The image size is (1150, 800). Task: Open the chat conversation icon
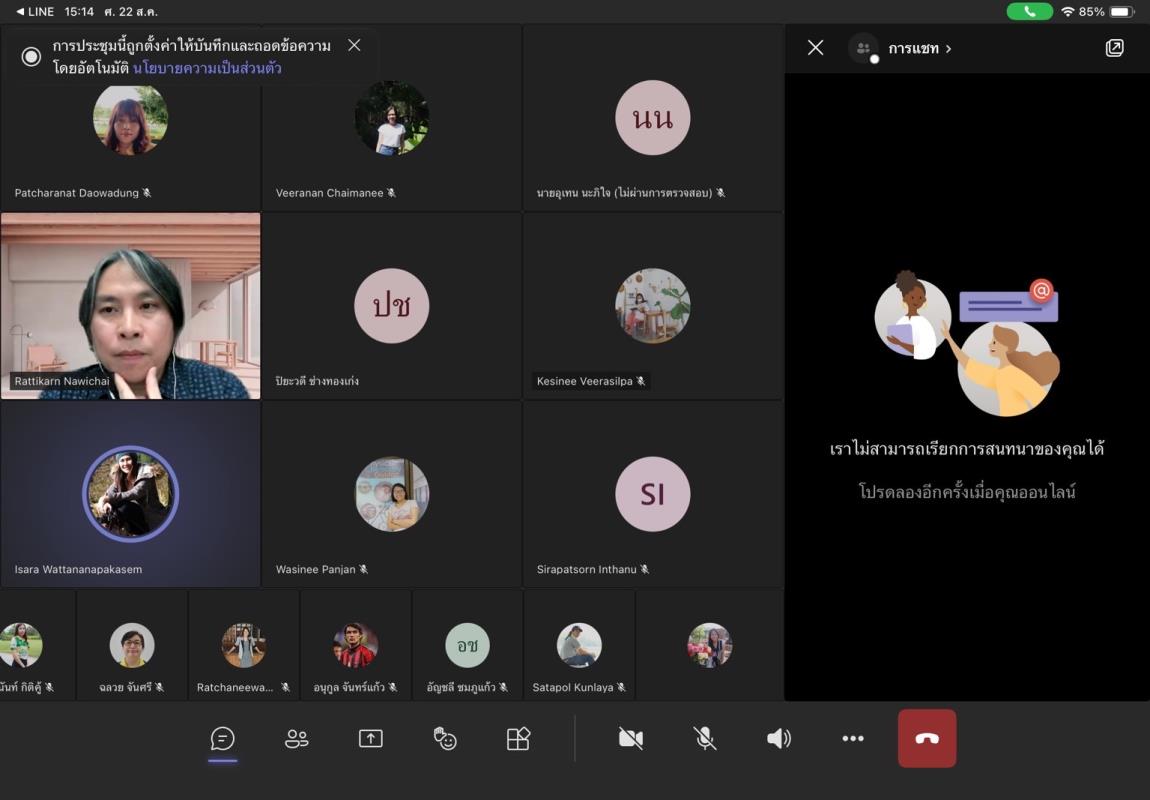pyautogui.click(x=223, y=739)
